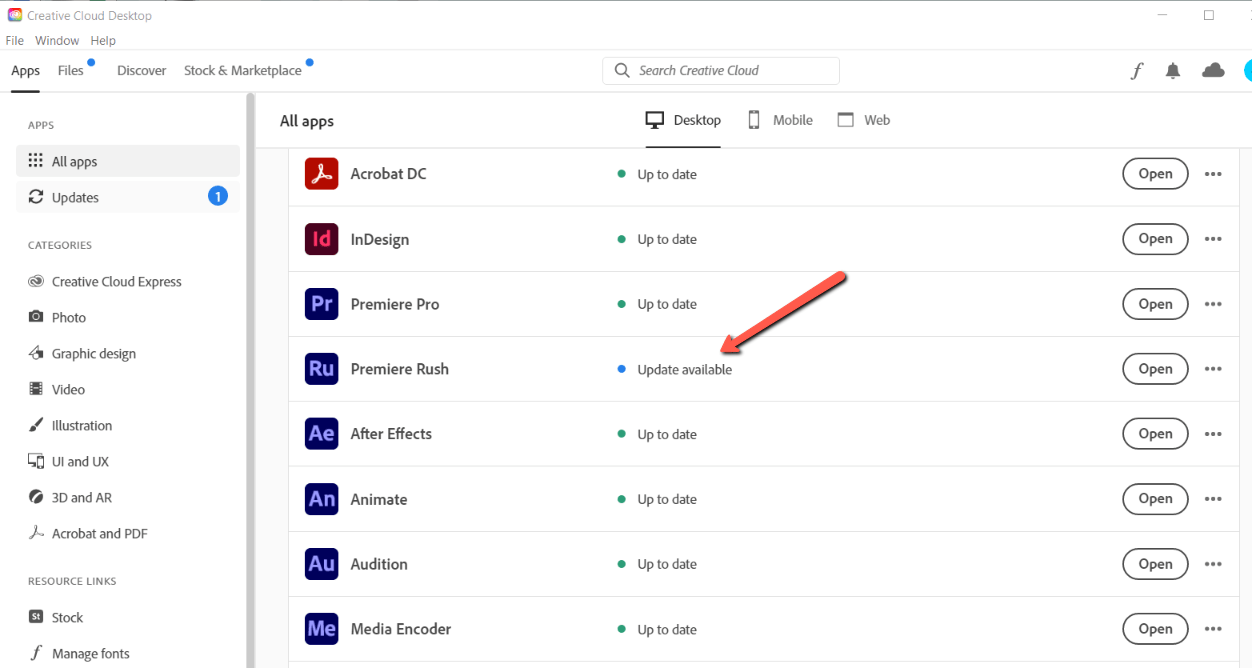This screenshot has width=1252, height=668.
Task: Click the Animate app icon
Action: 322,499
